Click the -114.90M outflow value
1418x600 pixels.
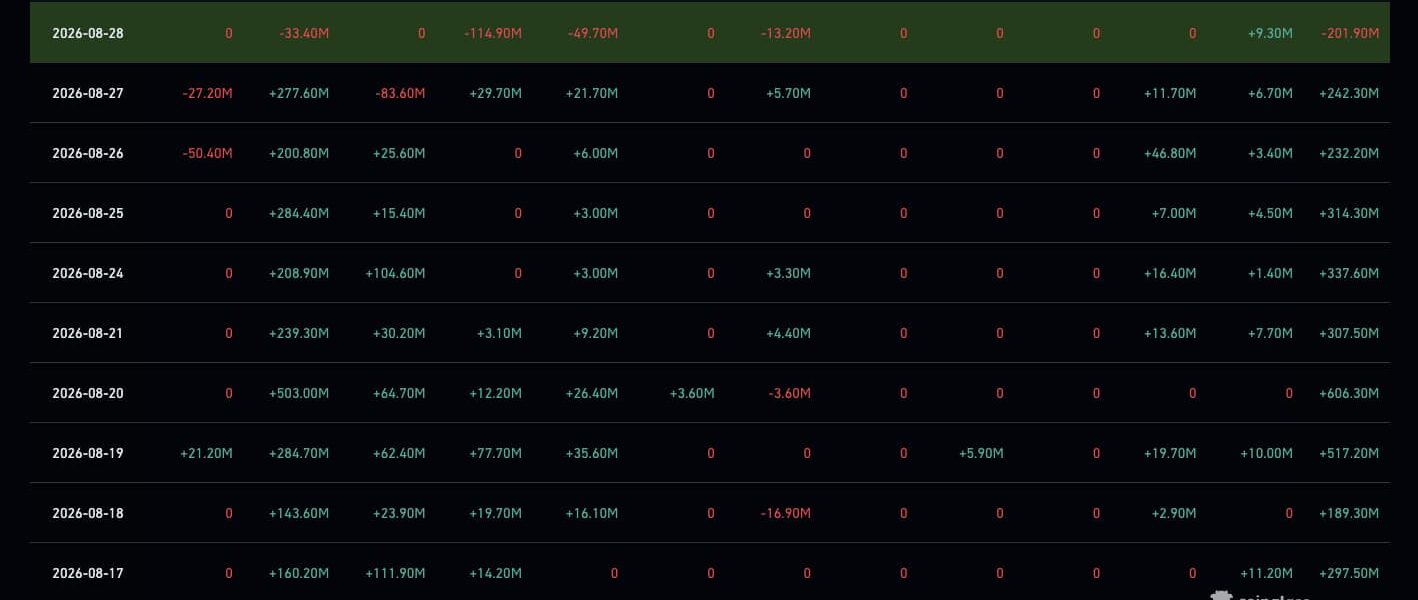(493, 33)
